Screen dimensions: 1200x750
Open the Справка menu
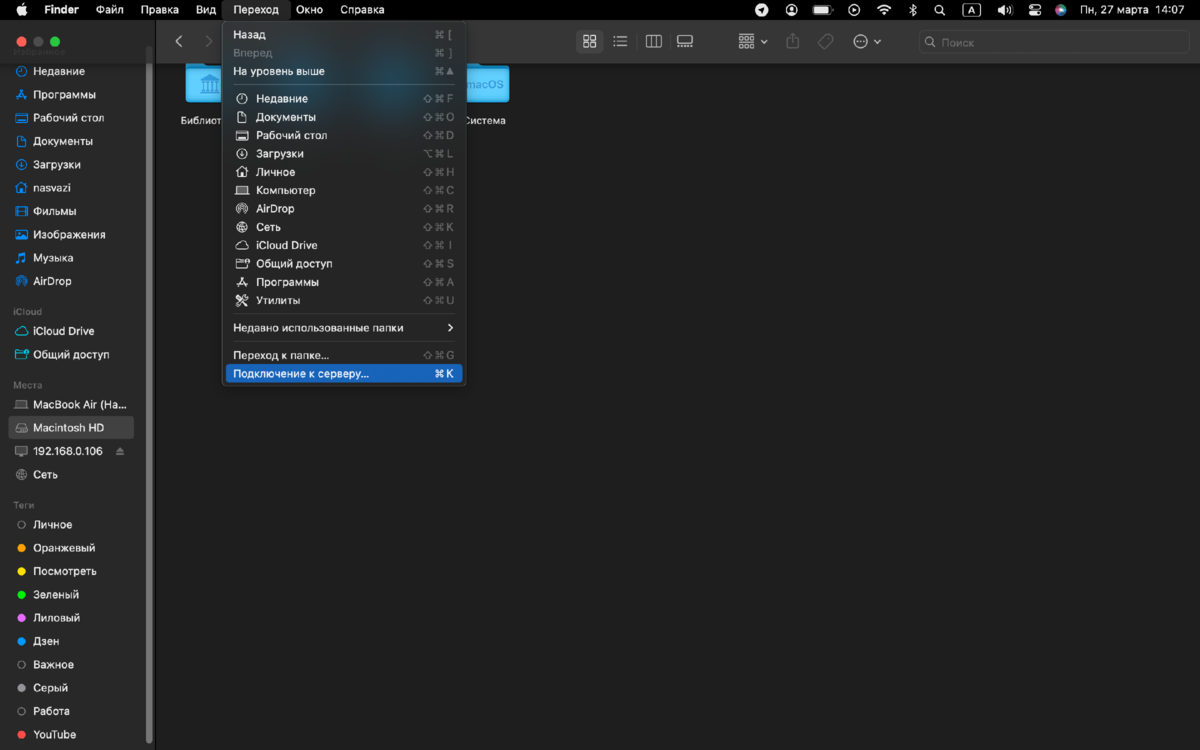point(362,10)
